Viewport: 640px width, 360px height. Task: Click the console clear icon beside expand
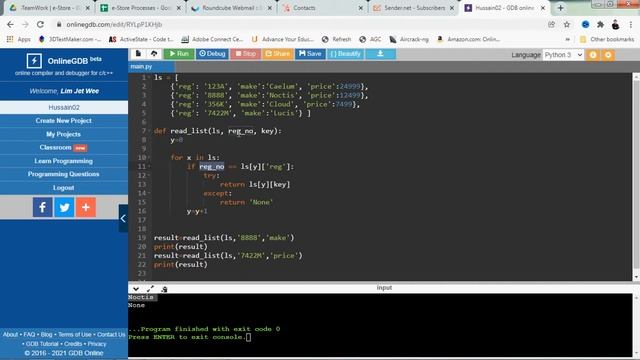(164, 289)
